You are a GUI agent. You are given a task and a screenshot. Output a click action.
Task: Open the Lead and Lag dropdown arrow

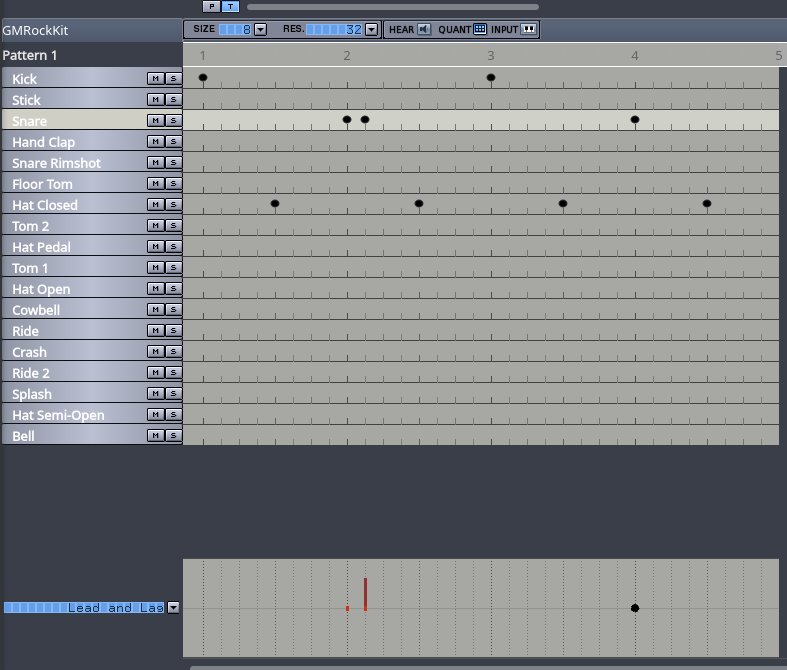(173, 608)
